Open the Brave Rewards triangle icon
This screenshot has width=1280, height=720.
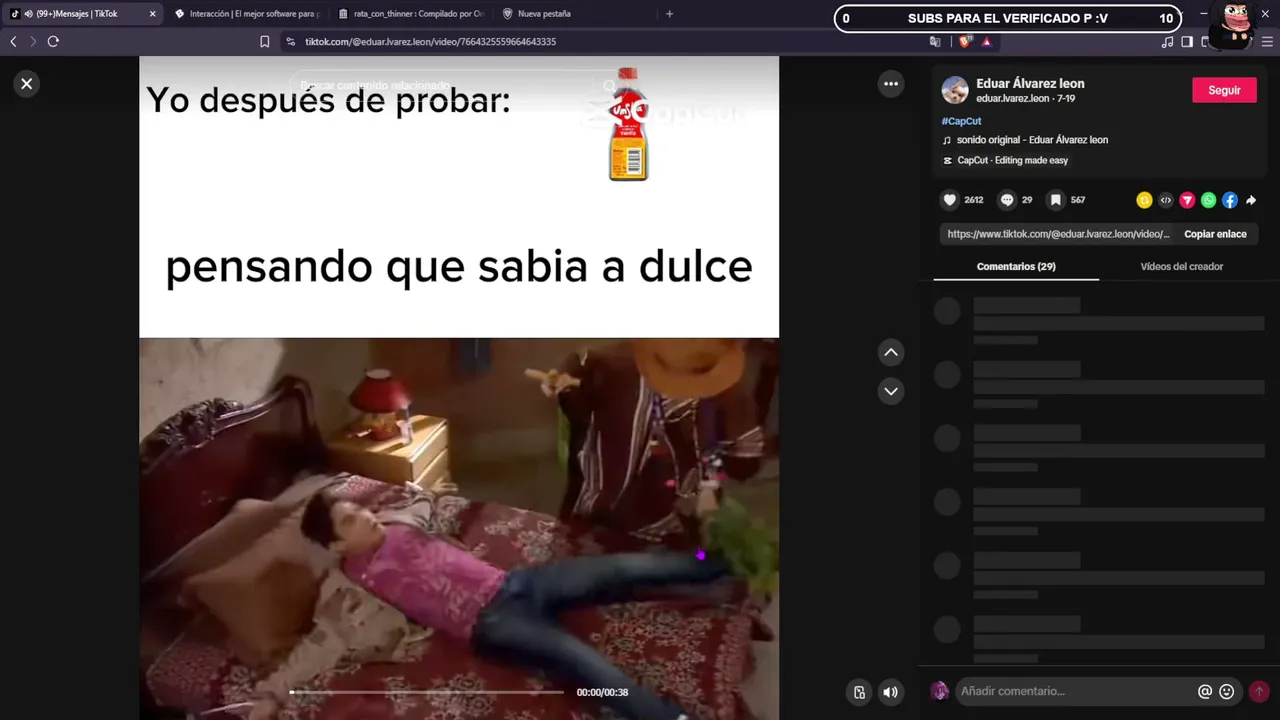[x=987, y=42]
